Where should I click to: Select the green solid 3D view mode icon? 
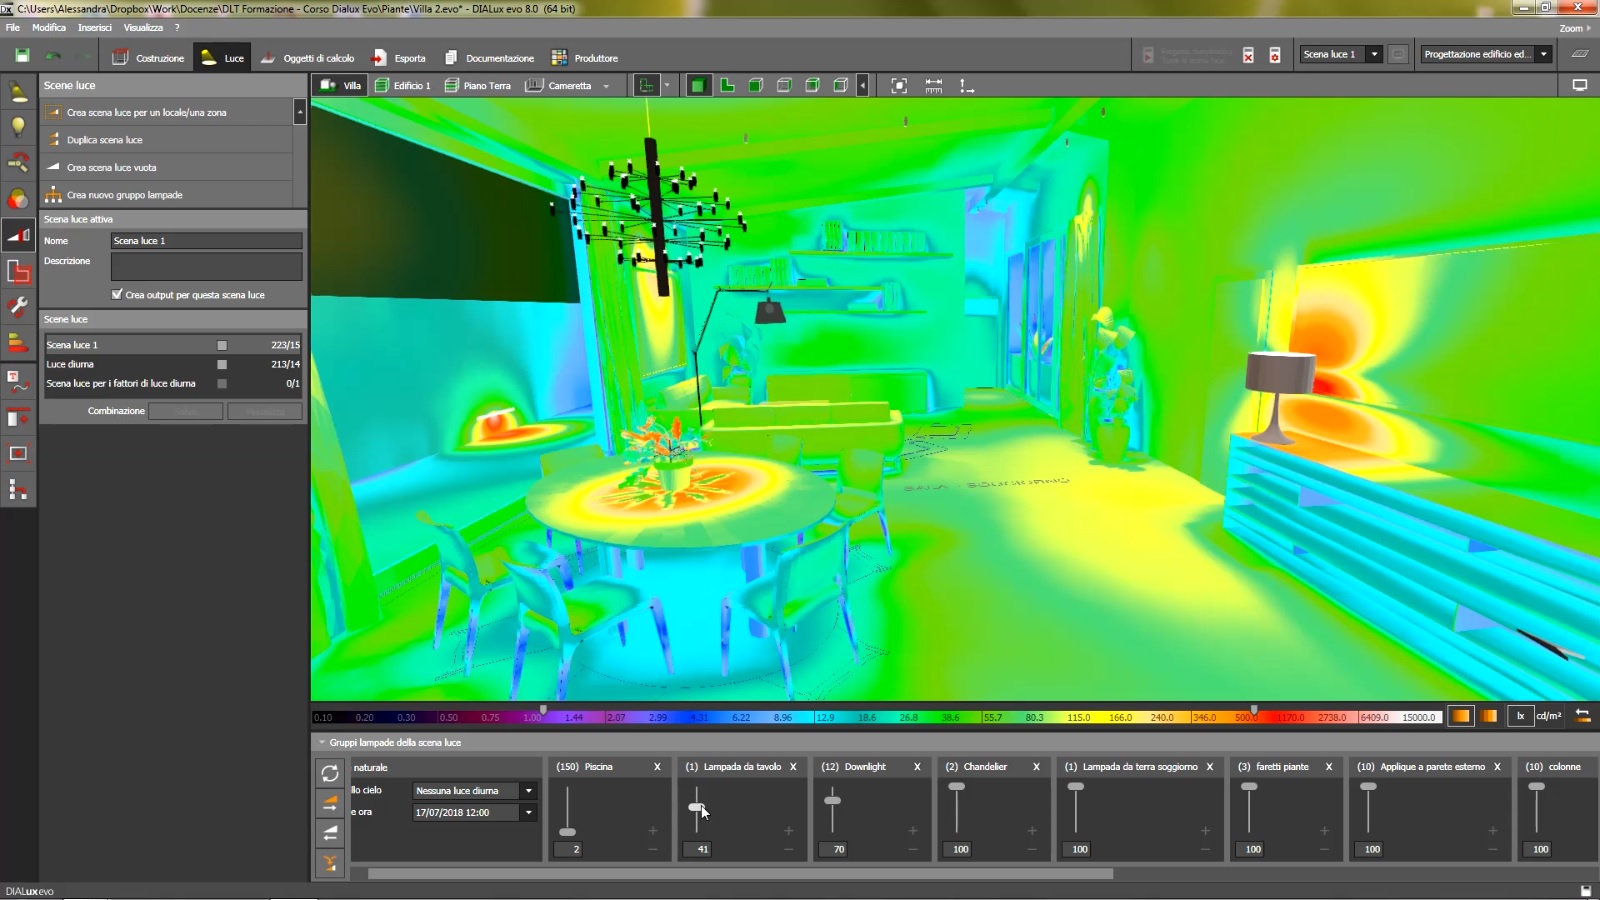coord(698,86)
